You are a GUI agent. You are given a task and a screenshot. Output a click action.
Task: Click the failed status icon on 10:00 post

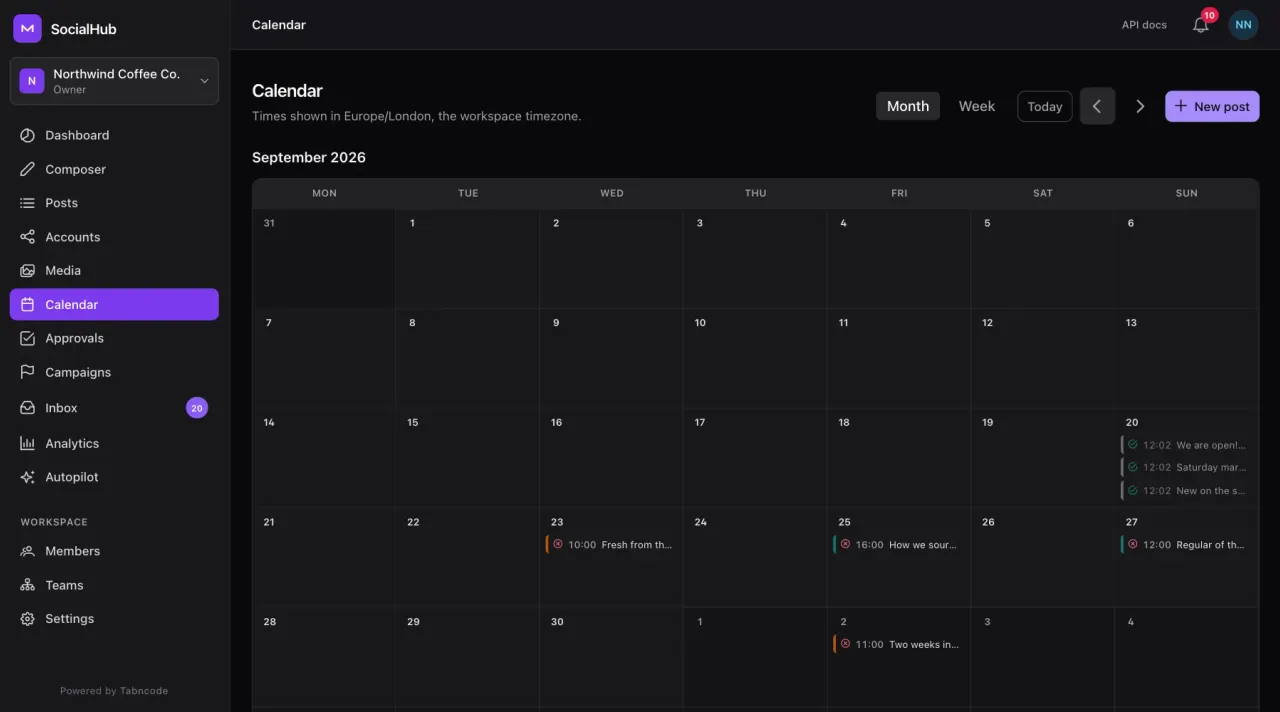click(558, 545)
